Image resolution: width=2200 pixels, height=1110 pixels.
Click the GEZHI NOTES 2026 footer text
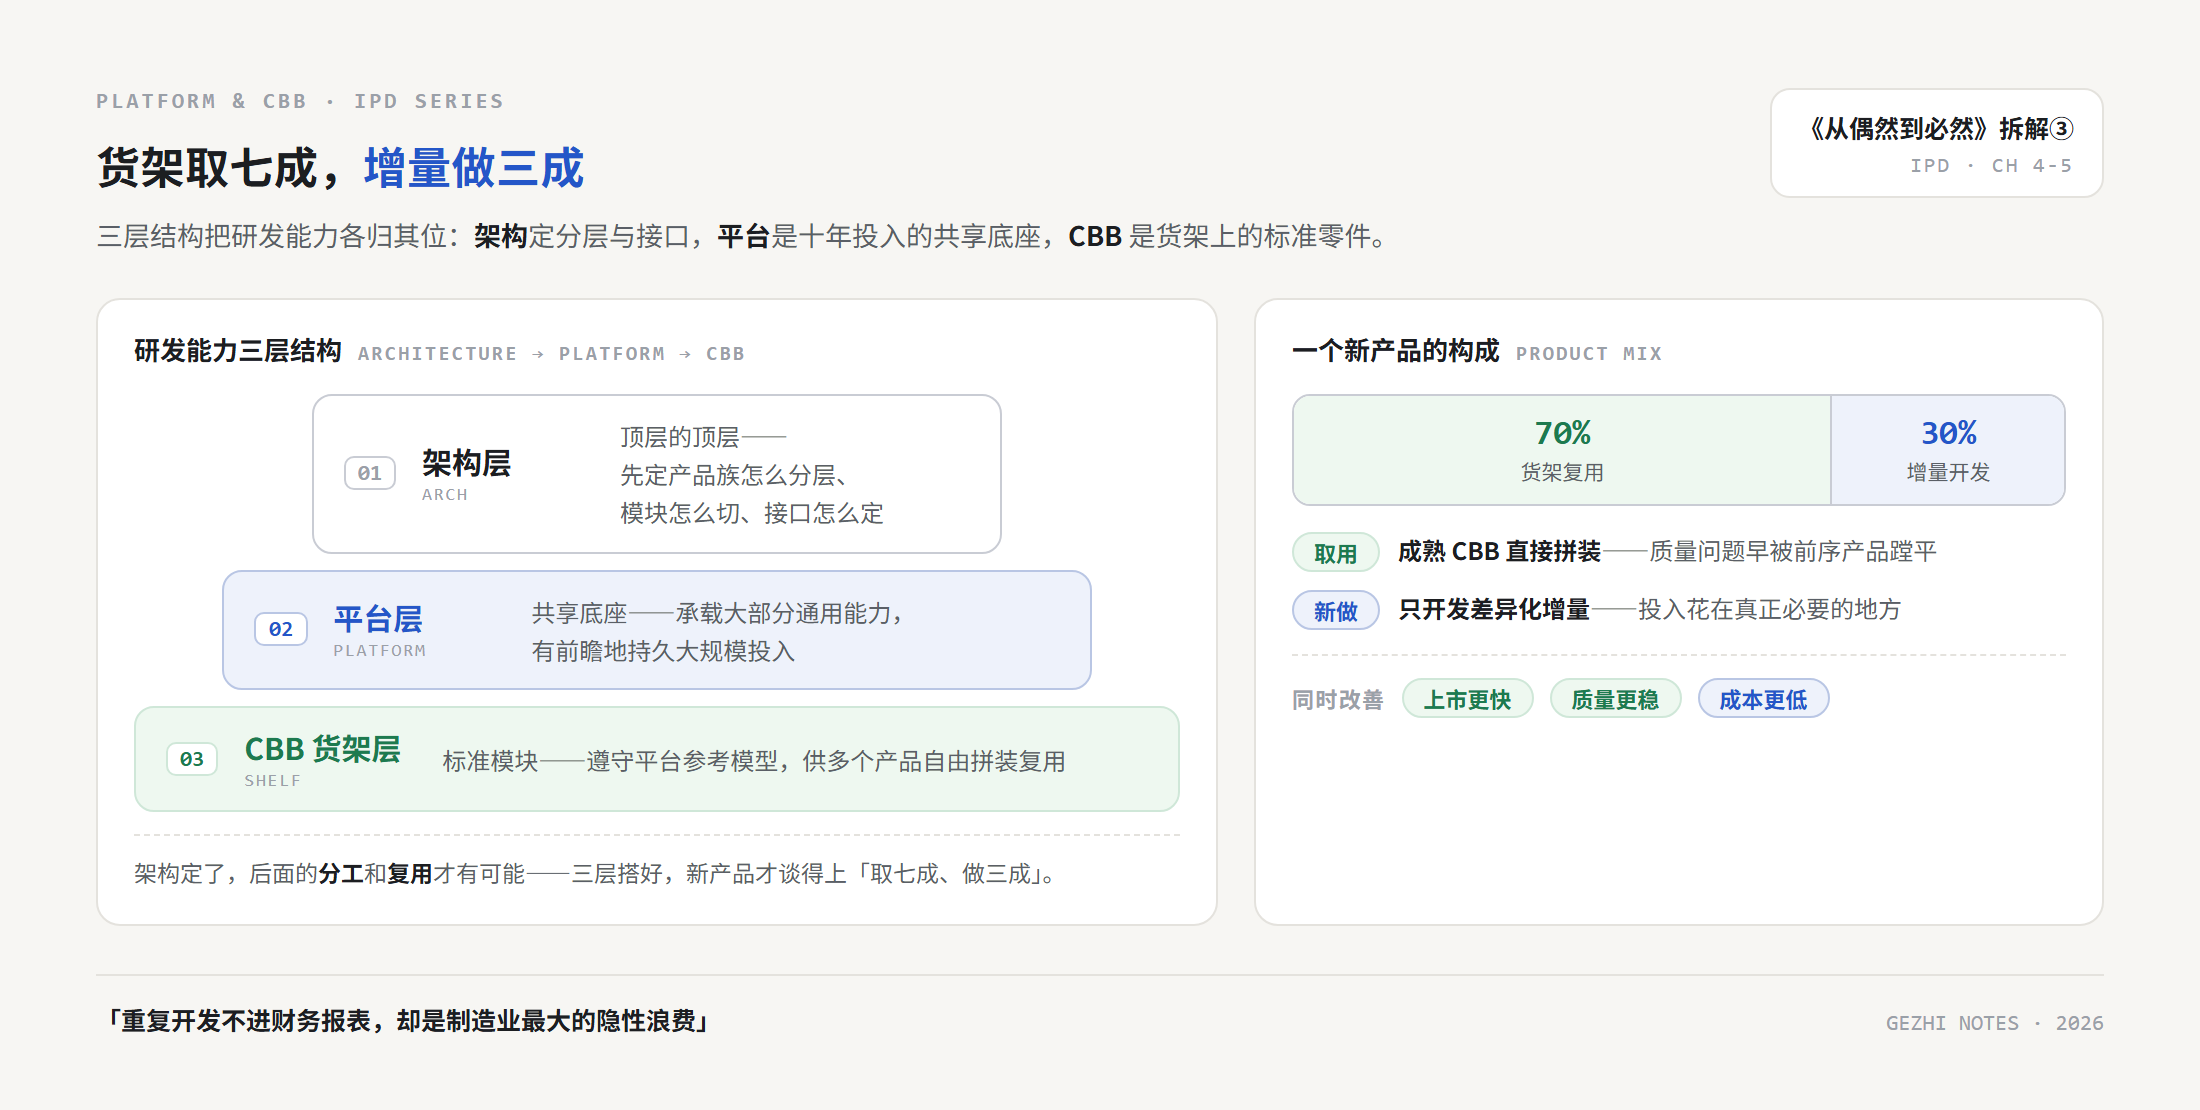pyautogui.click(x=1994, y=1023)
